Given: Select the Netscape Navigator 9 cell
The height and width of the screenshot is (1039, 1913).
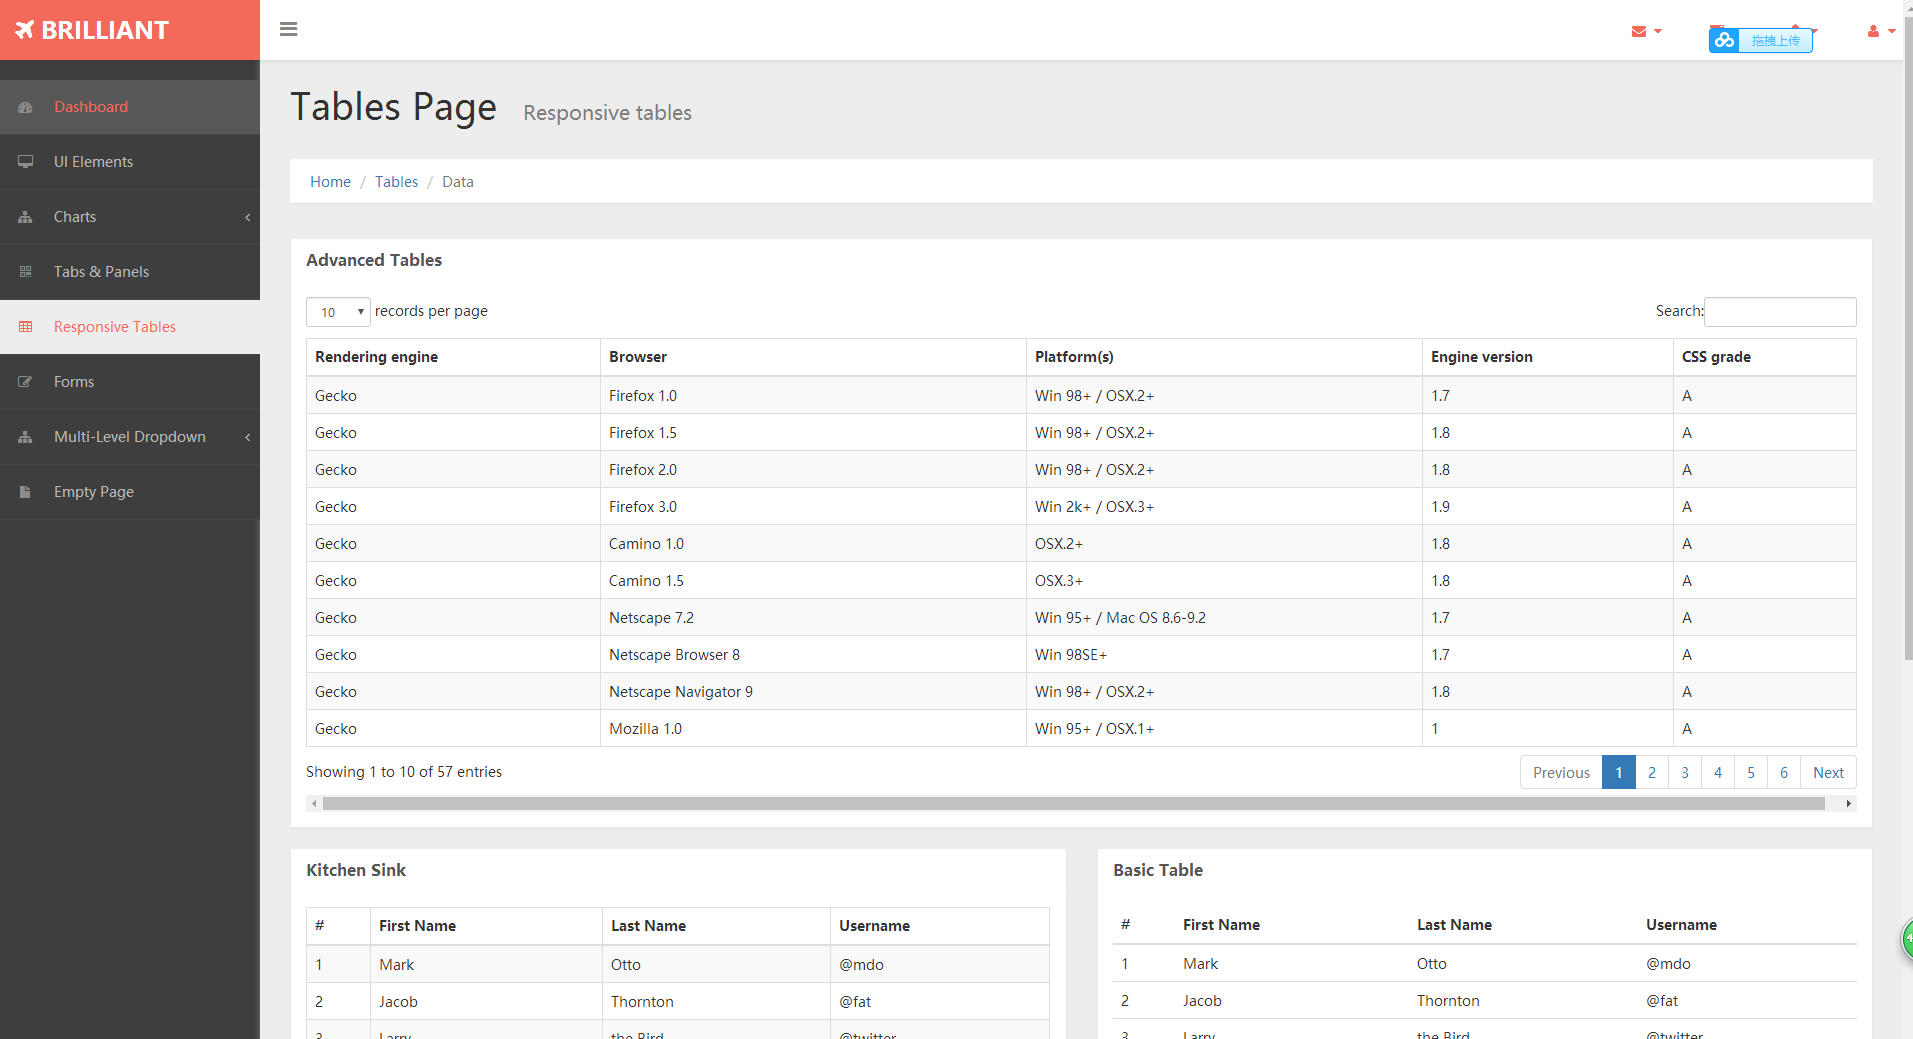Looking at the screenshot, I should point(813,692).
